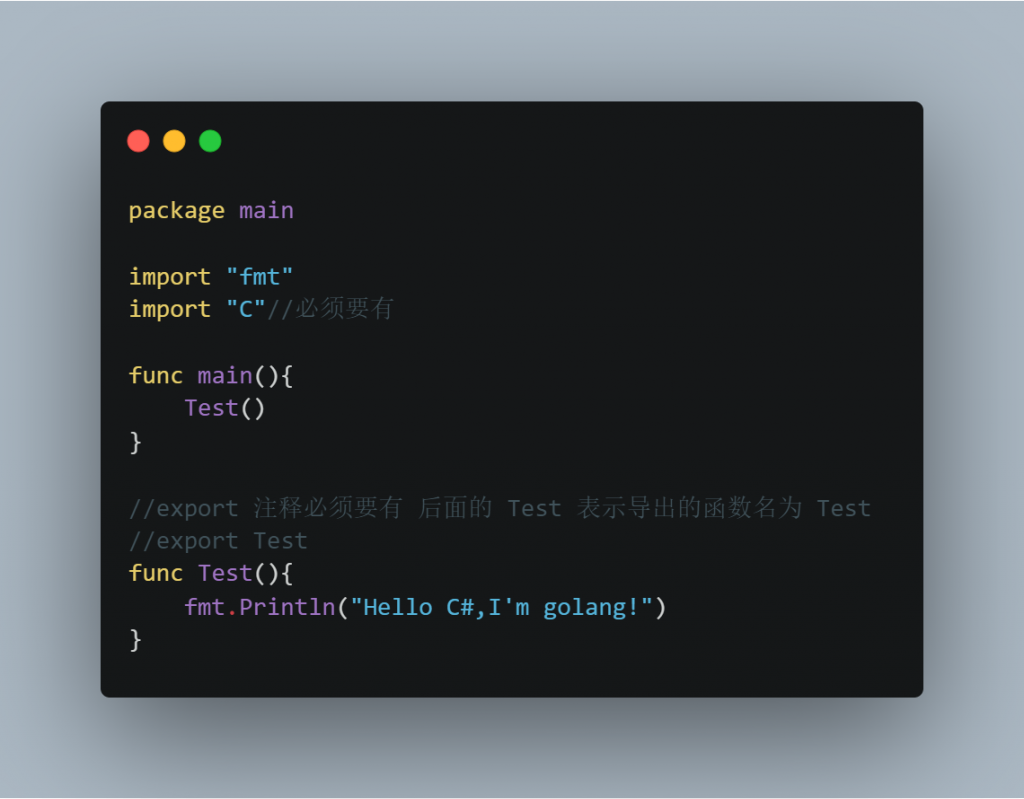The image size is (1024, 799).
Task: Click 'func' before Test()
Action: 156,573
